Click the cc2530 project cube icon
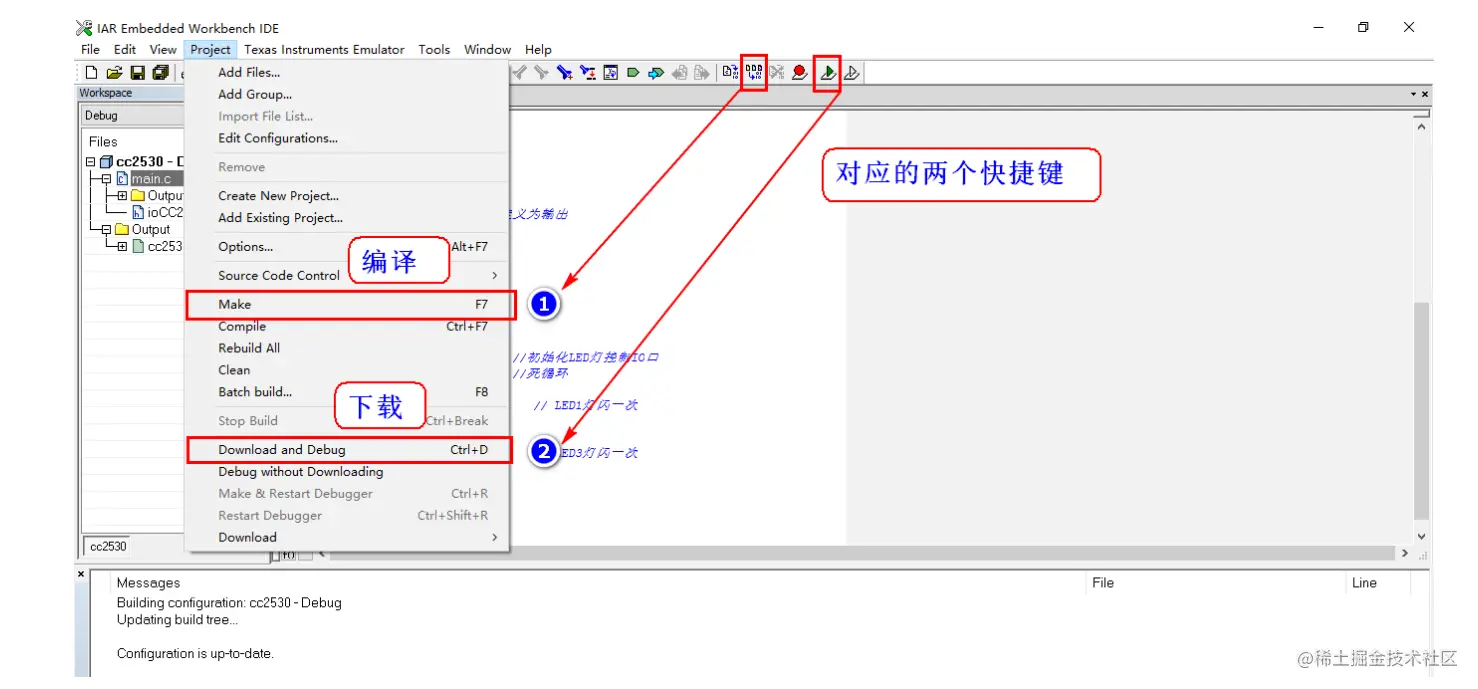Viewport: 1478px width, 689px height. coord(106,162)
